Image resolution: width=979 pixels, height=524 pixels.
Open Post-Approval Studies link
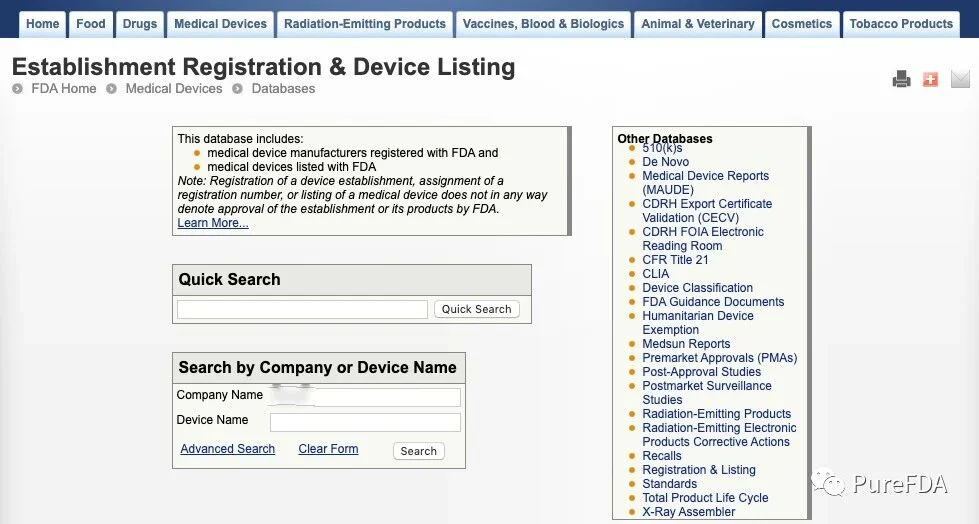701,372
